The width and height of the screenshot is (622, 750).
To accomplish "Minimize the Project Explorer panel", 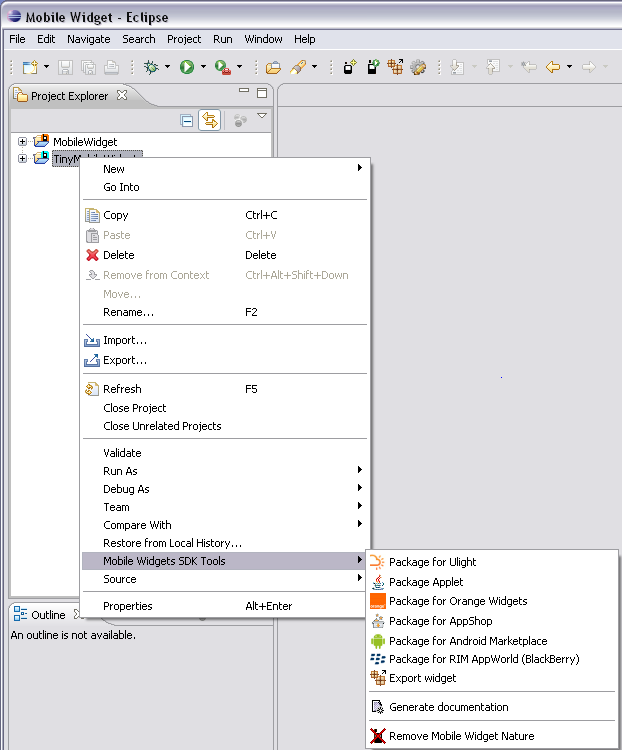I will tap(244, 90).
